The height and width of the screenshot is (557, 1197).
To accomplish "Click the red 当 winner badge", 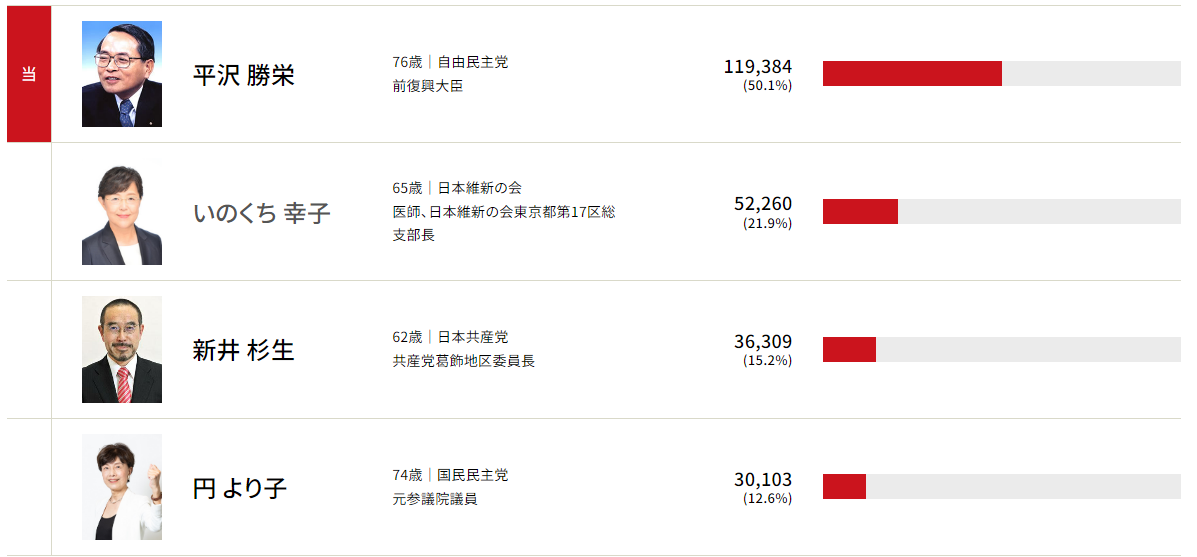I will (x=29, y=74).
